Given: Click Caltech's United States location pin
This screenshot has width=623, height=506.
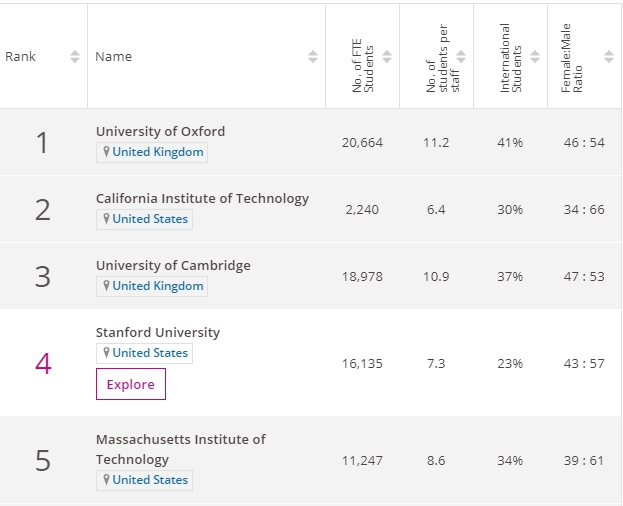Looking at the screenshot, I should [x=107, y=219].
